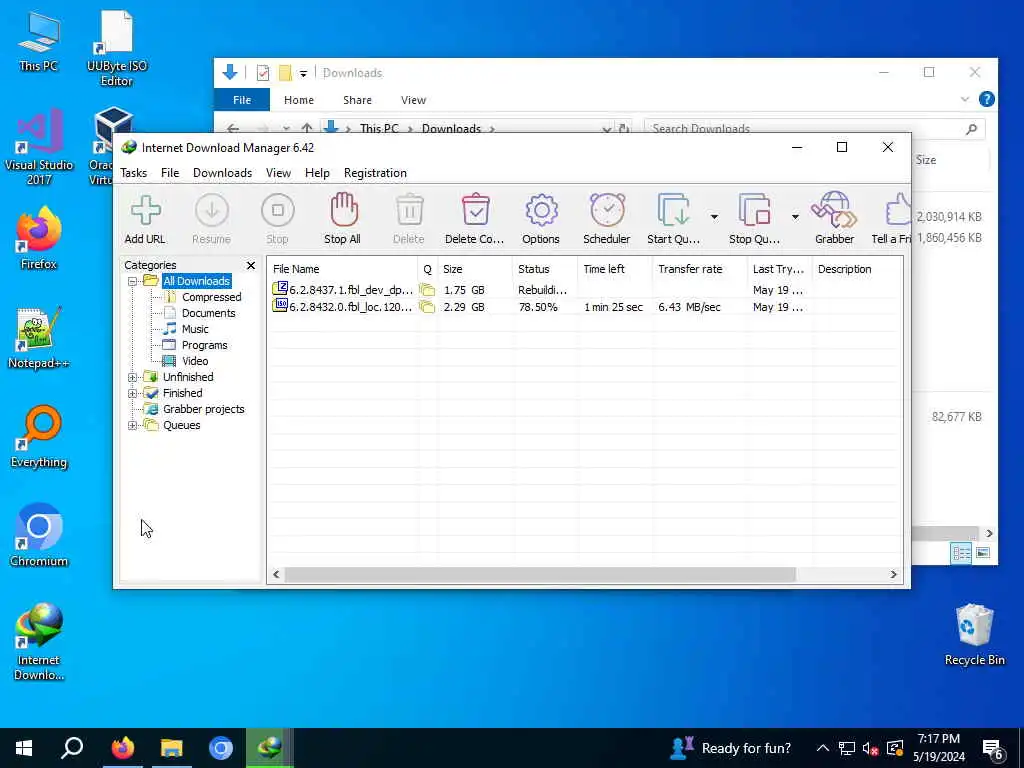
Task: Select the Programs category
Action: pos(204,345)
